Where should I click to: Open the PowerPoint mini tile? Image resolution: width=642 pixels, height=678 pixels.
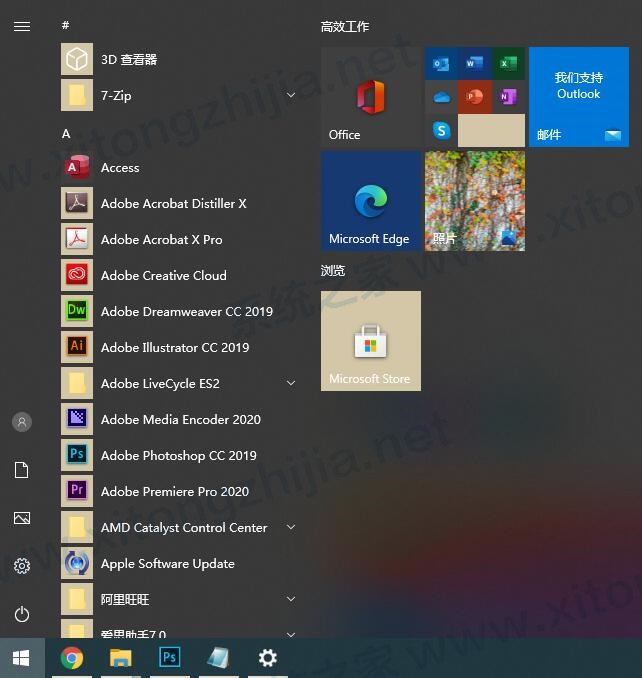pos(475,97)
